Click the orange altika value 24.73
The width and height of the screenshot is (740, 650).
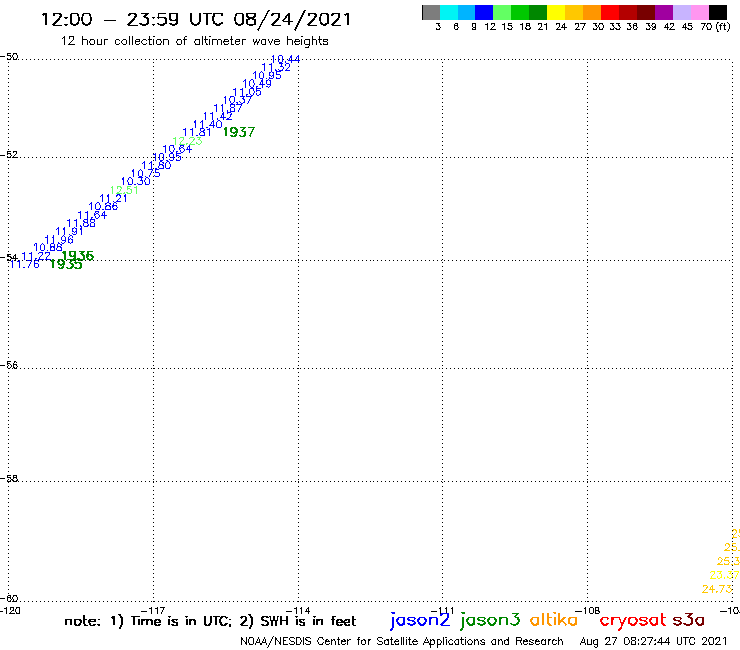click(x=717, y=589)
